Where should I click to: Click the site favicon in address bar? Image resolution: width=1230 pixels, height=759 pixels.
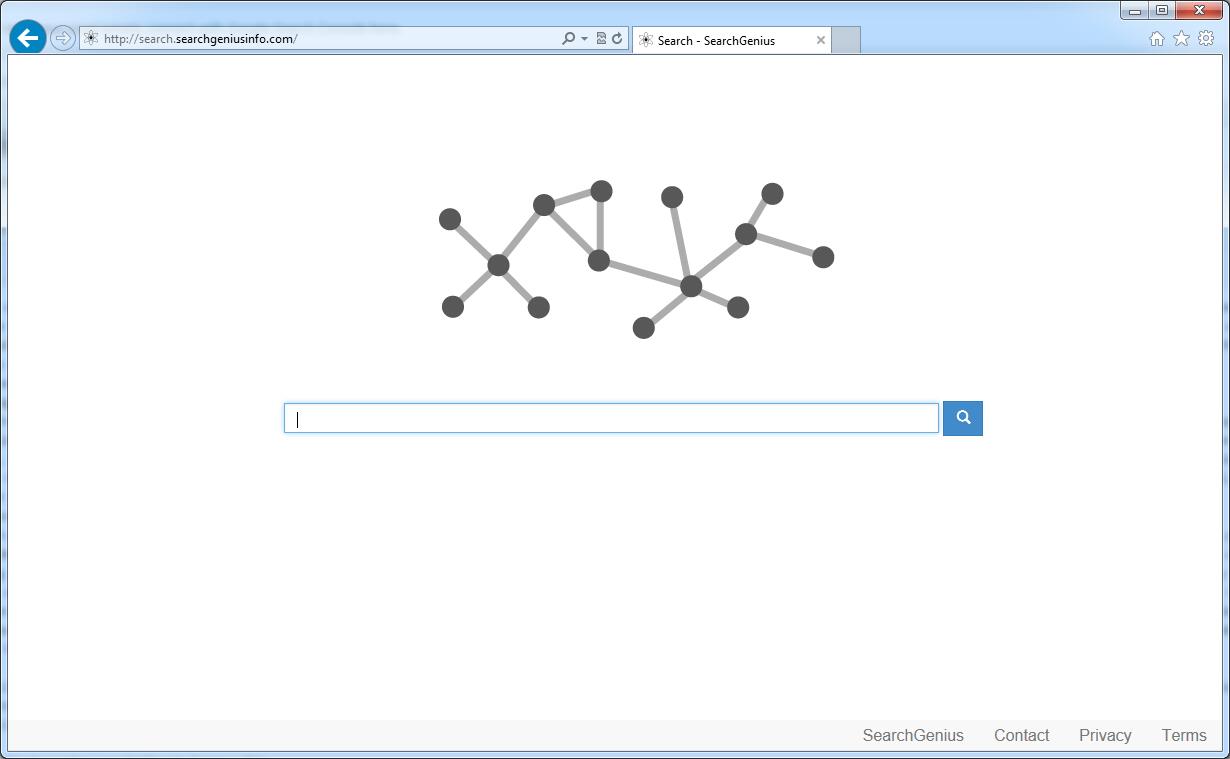click(91, 39)
